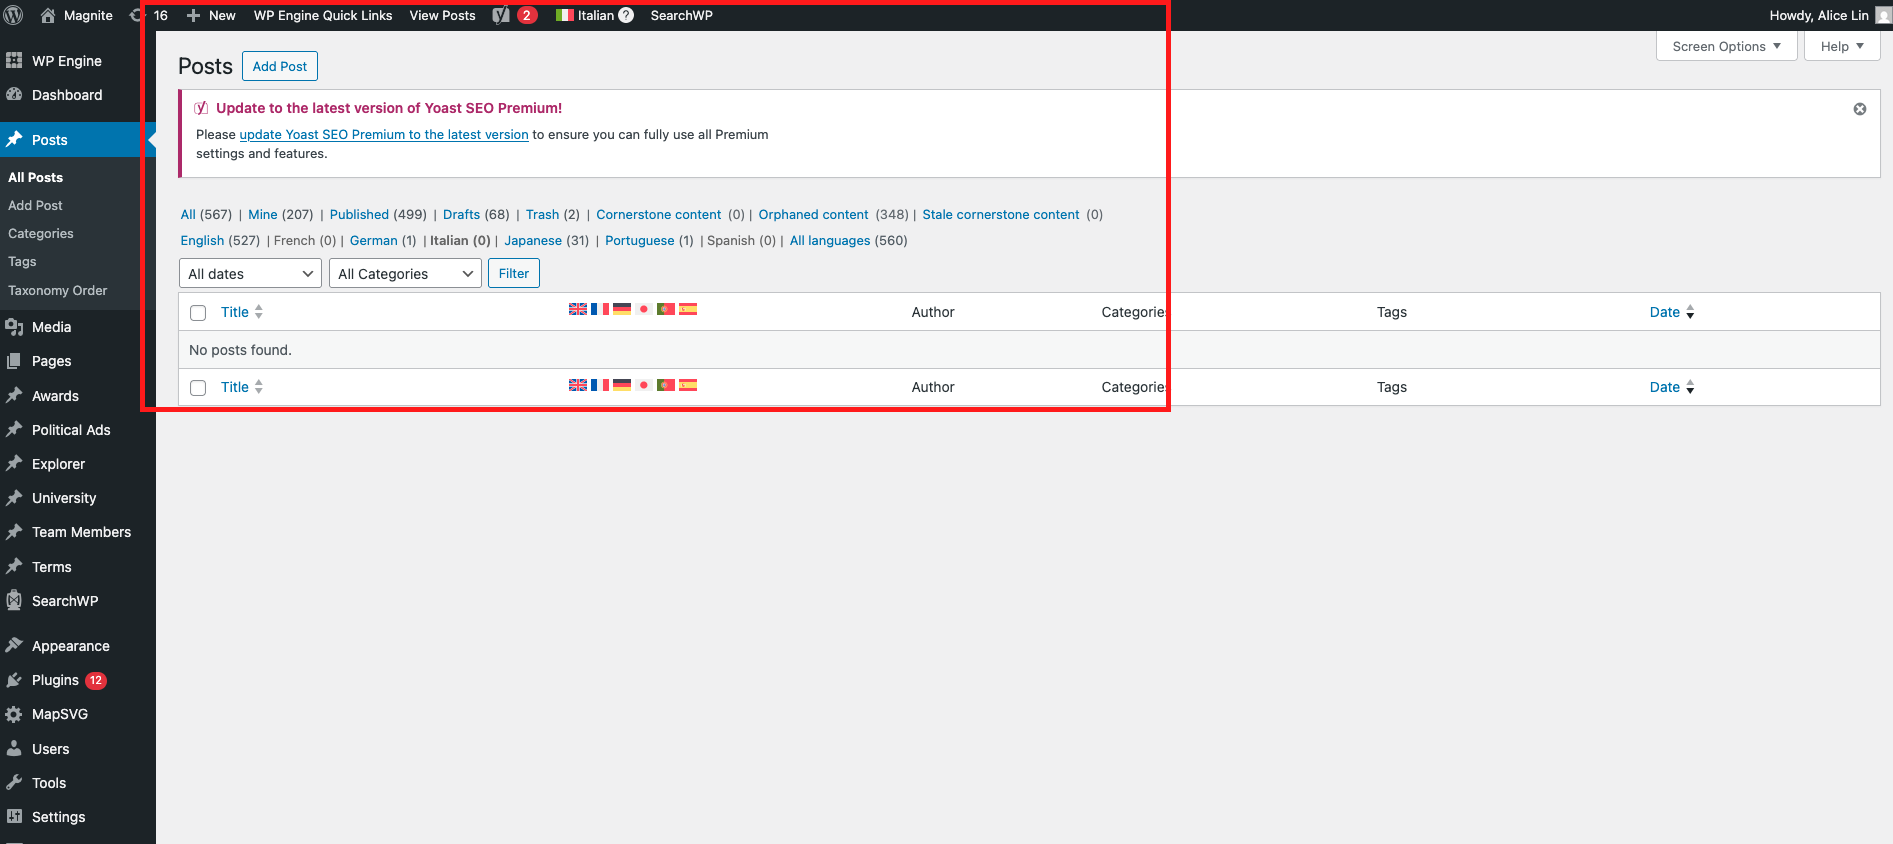Screen dimensions: 1893x844
Task: Click the UK flag in table footer
Action: coord(578,385)
